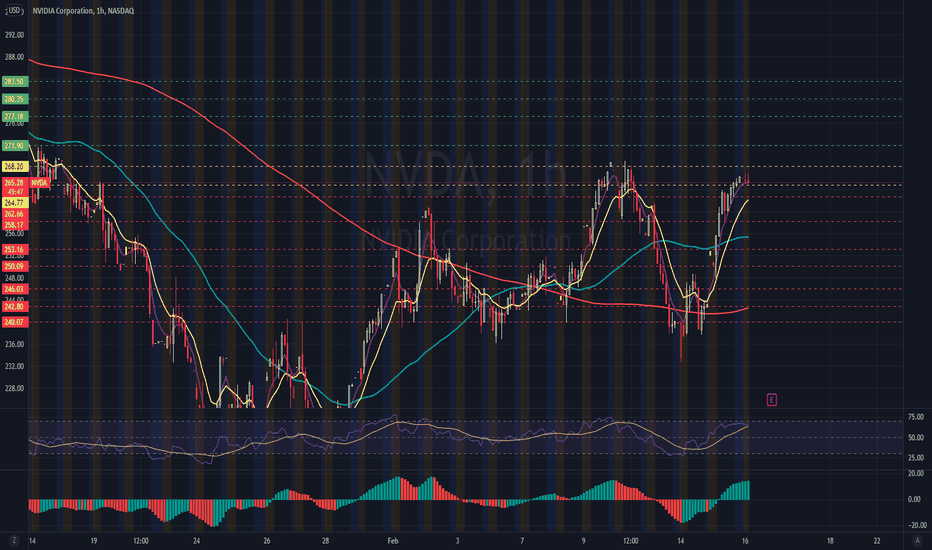Click the 288.00 price axis value
932x550 pixels.
pos(14,57)
